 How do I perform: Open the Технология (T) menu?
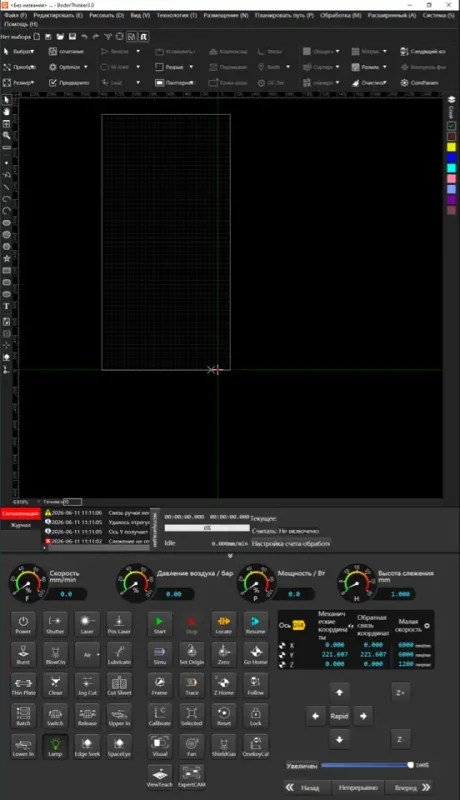[x=176, y=15]
